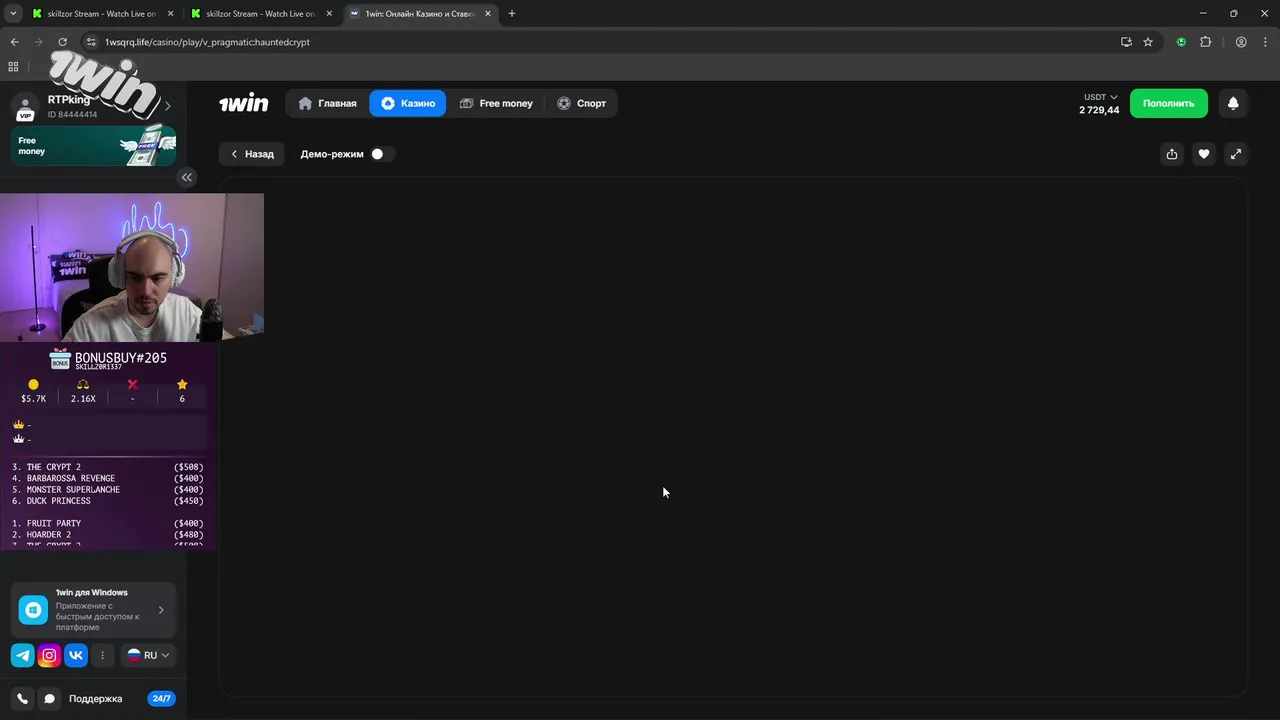
Task: Open VK social link
Action: (76, 656)
